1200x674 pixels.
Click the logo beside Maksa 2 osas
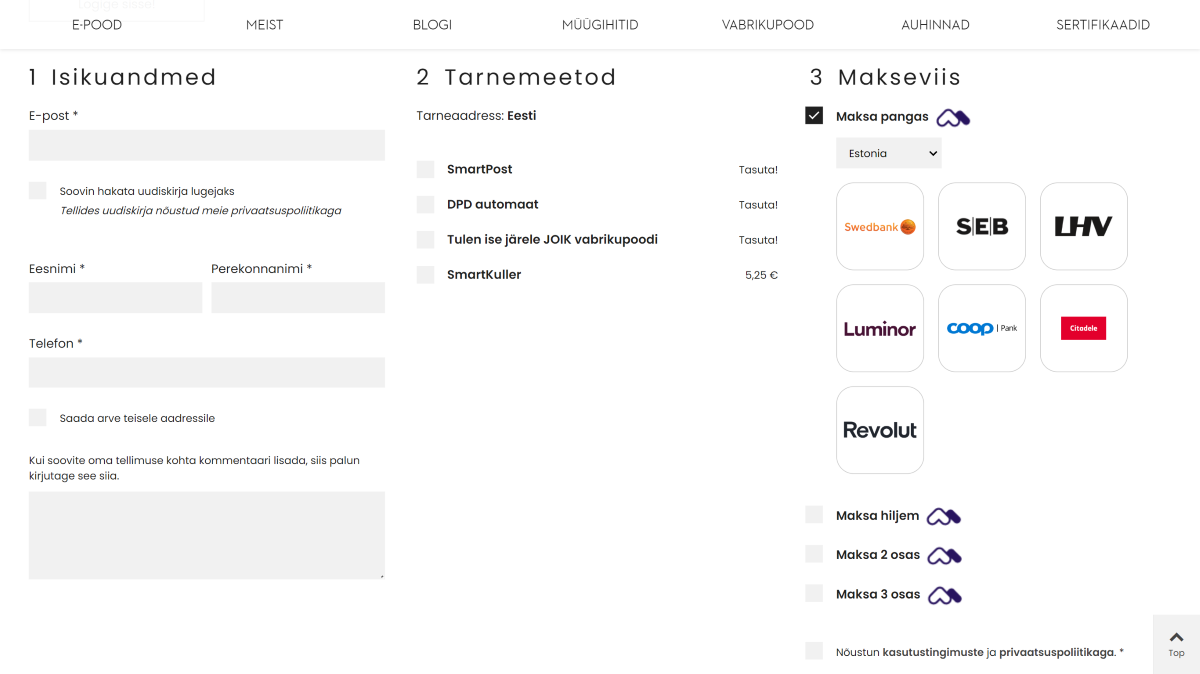pyautogui.click(x=945, y=556)
